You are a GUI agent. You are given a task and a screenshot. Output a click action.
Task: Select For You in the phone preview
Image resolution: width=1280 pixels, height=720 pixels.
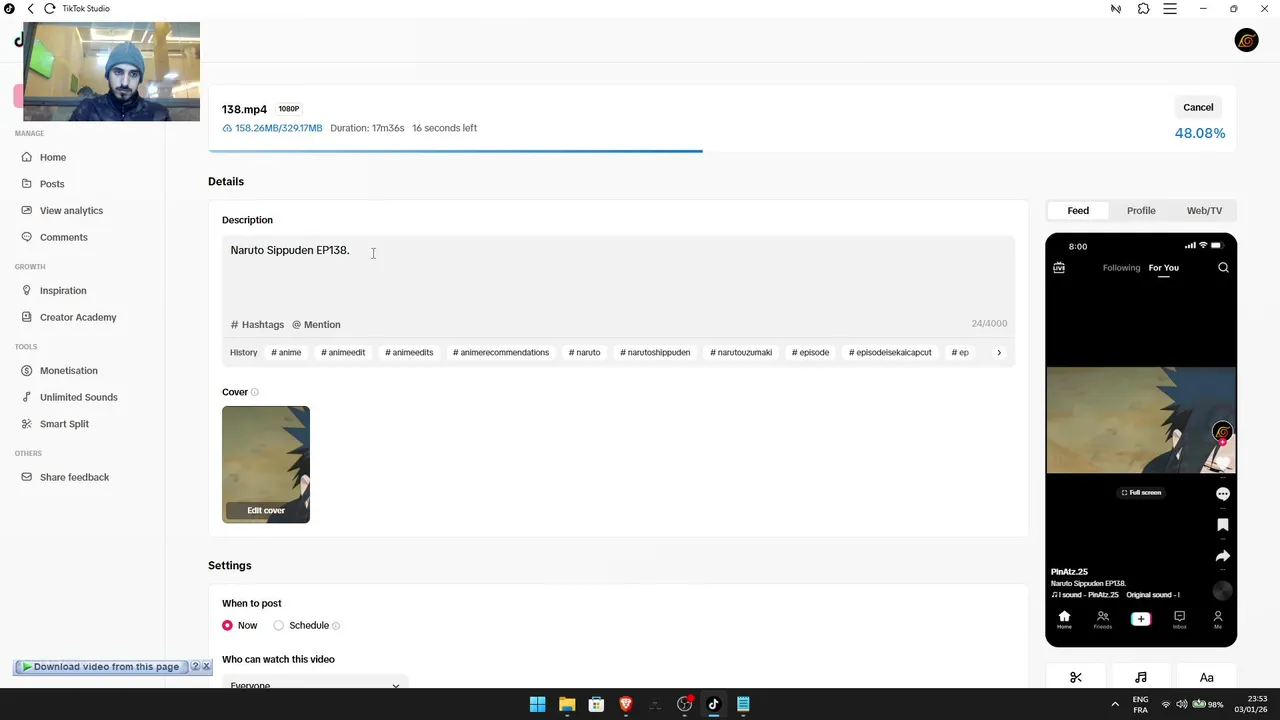pyautogui.click(x=1163, y=268)
